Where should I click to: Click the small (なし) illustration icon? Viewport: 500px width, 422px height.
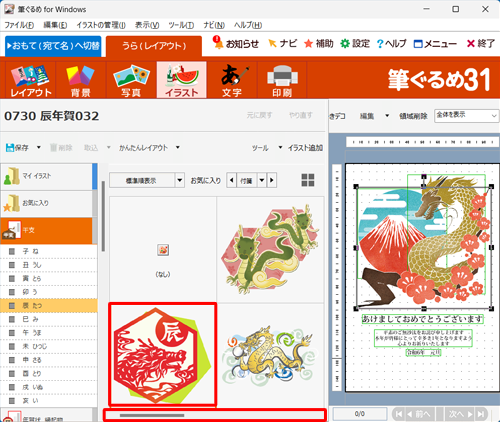[x=163, y=250]
